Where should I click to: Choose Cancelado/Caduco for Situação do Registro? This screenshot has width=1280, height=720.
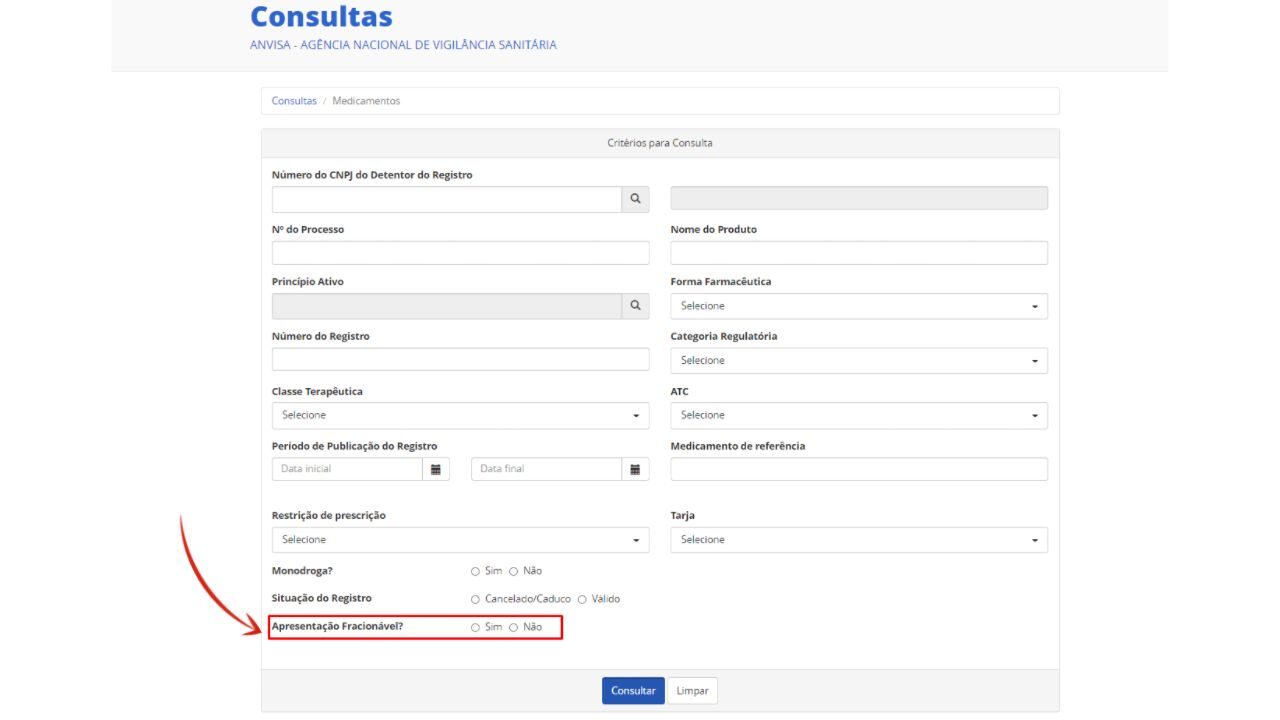pyautogui.click(x=476, y=599)
